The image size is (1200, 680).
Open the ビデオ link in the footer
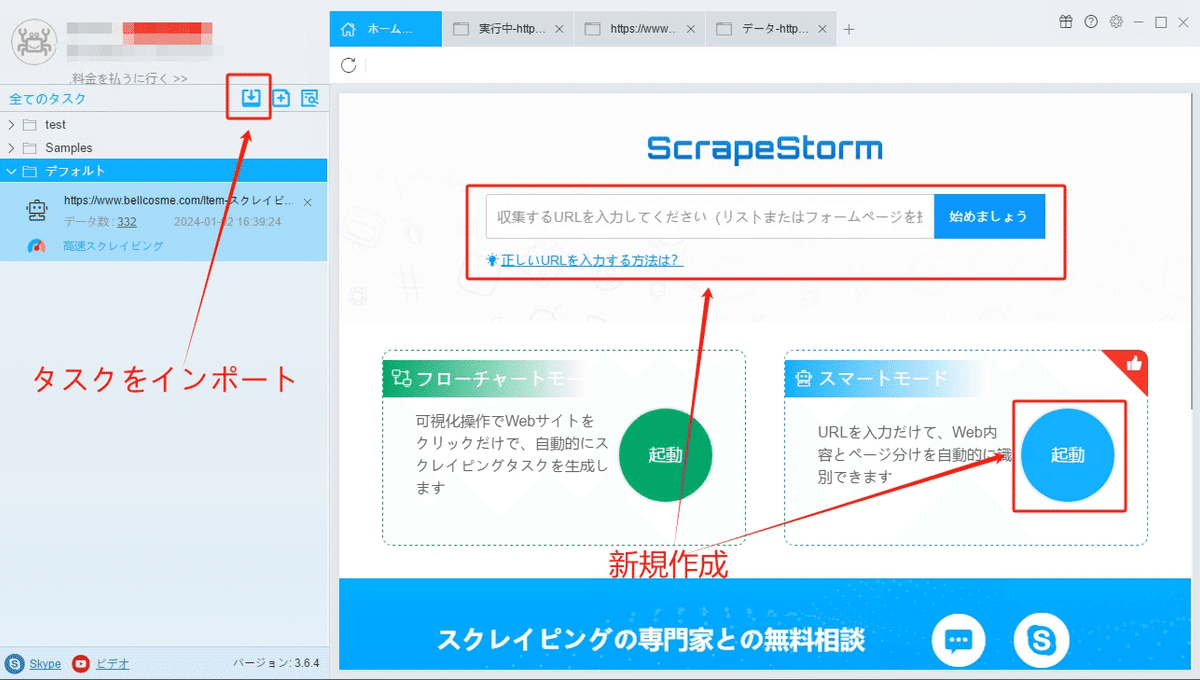tap(112, 663)
